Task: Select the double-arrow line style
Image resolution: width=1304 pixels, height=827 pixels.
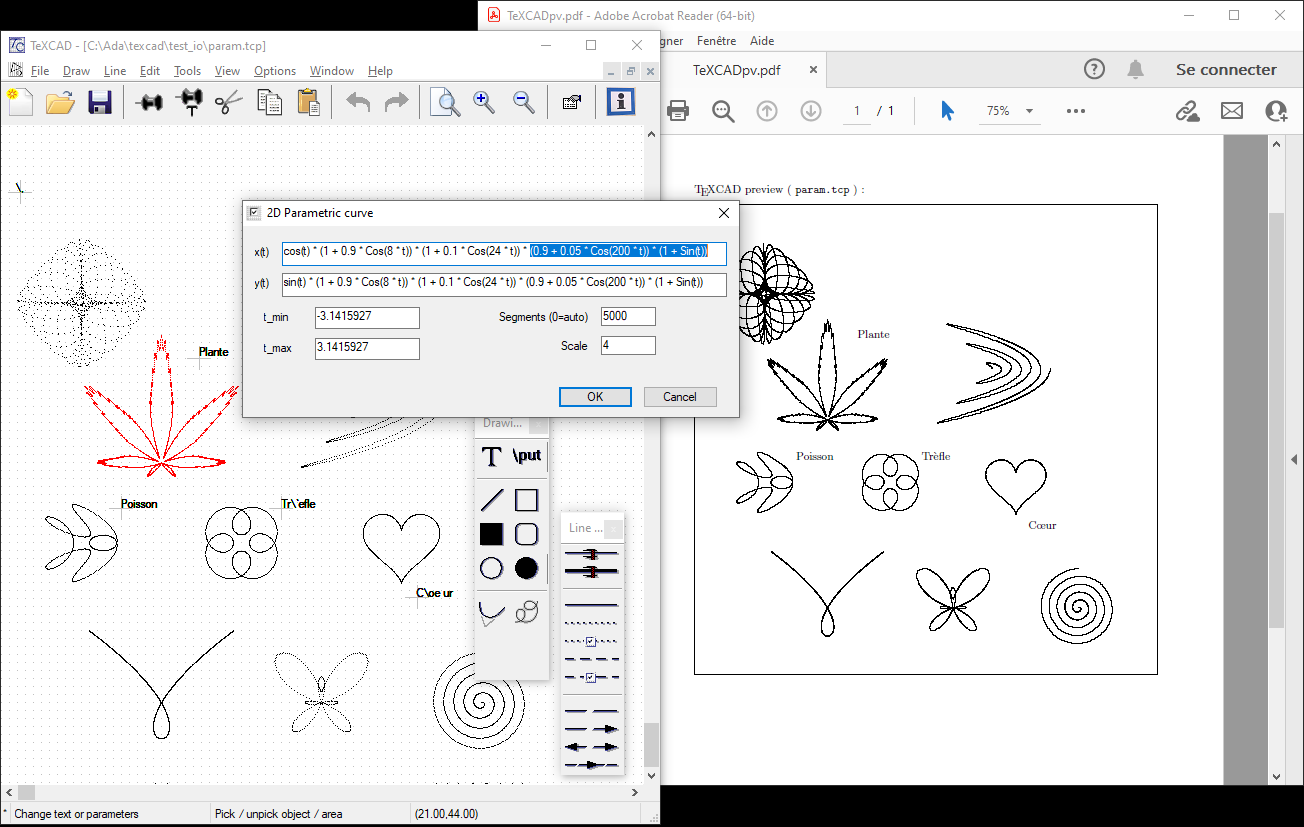Action: [591, 745]
